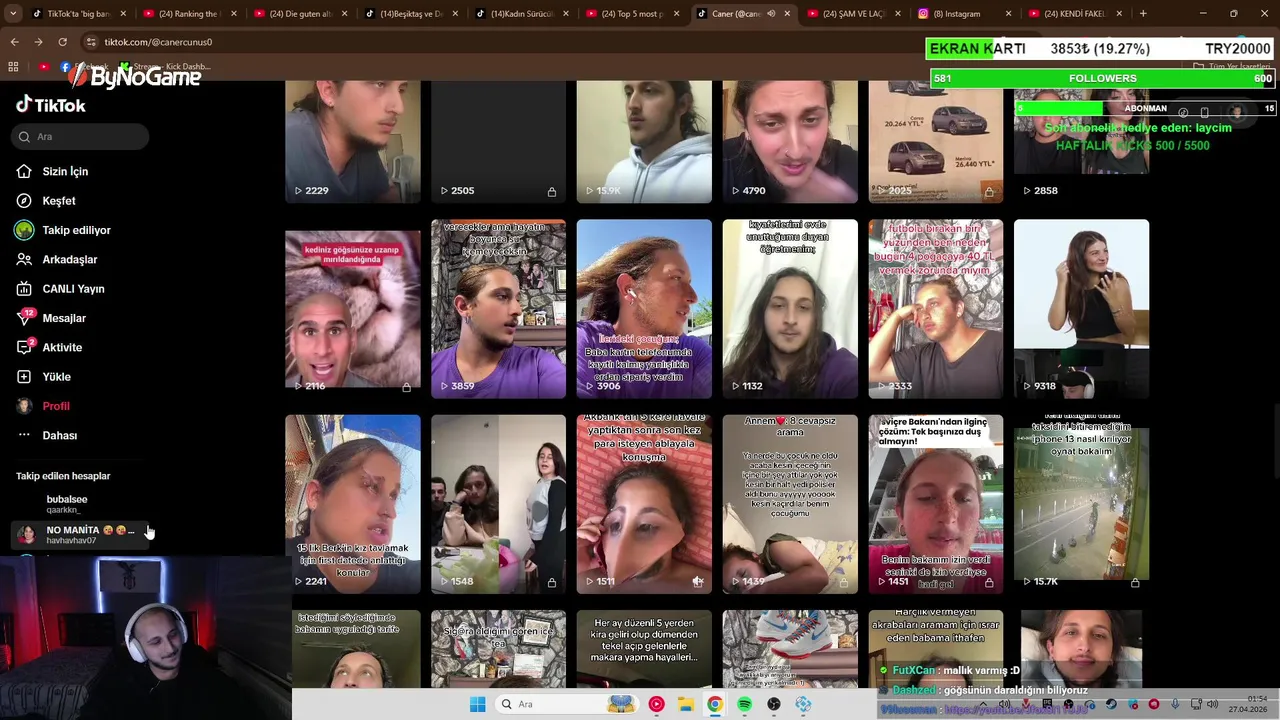
Task: Click the Windows taskbar Ara search box
Action: 566,704
